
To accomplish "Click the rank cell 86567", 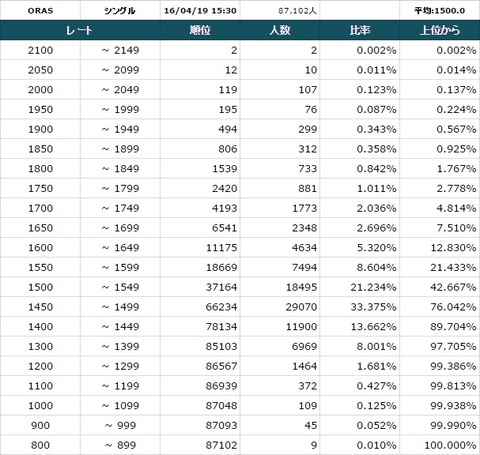I will pos(200,366).
